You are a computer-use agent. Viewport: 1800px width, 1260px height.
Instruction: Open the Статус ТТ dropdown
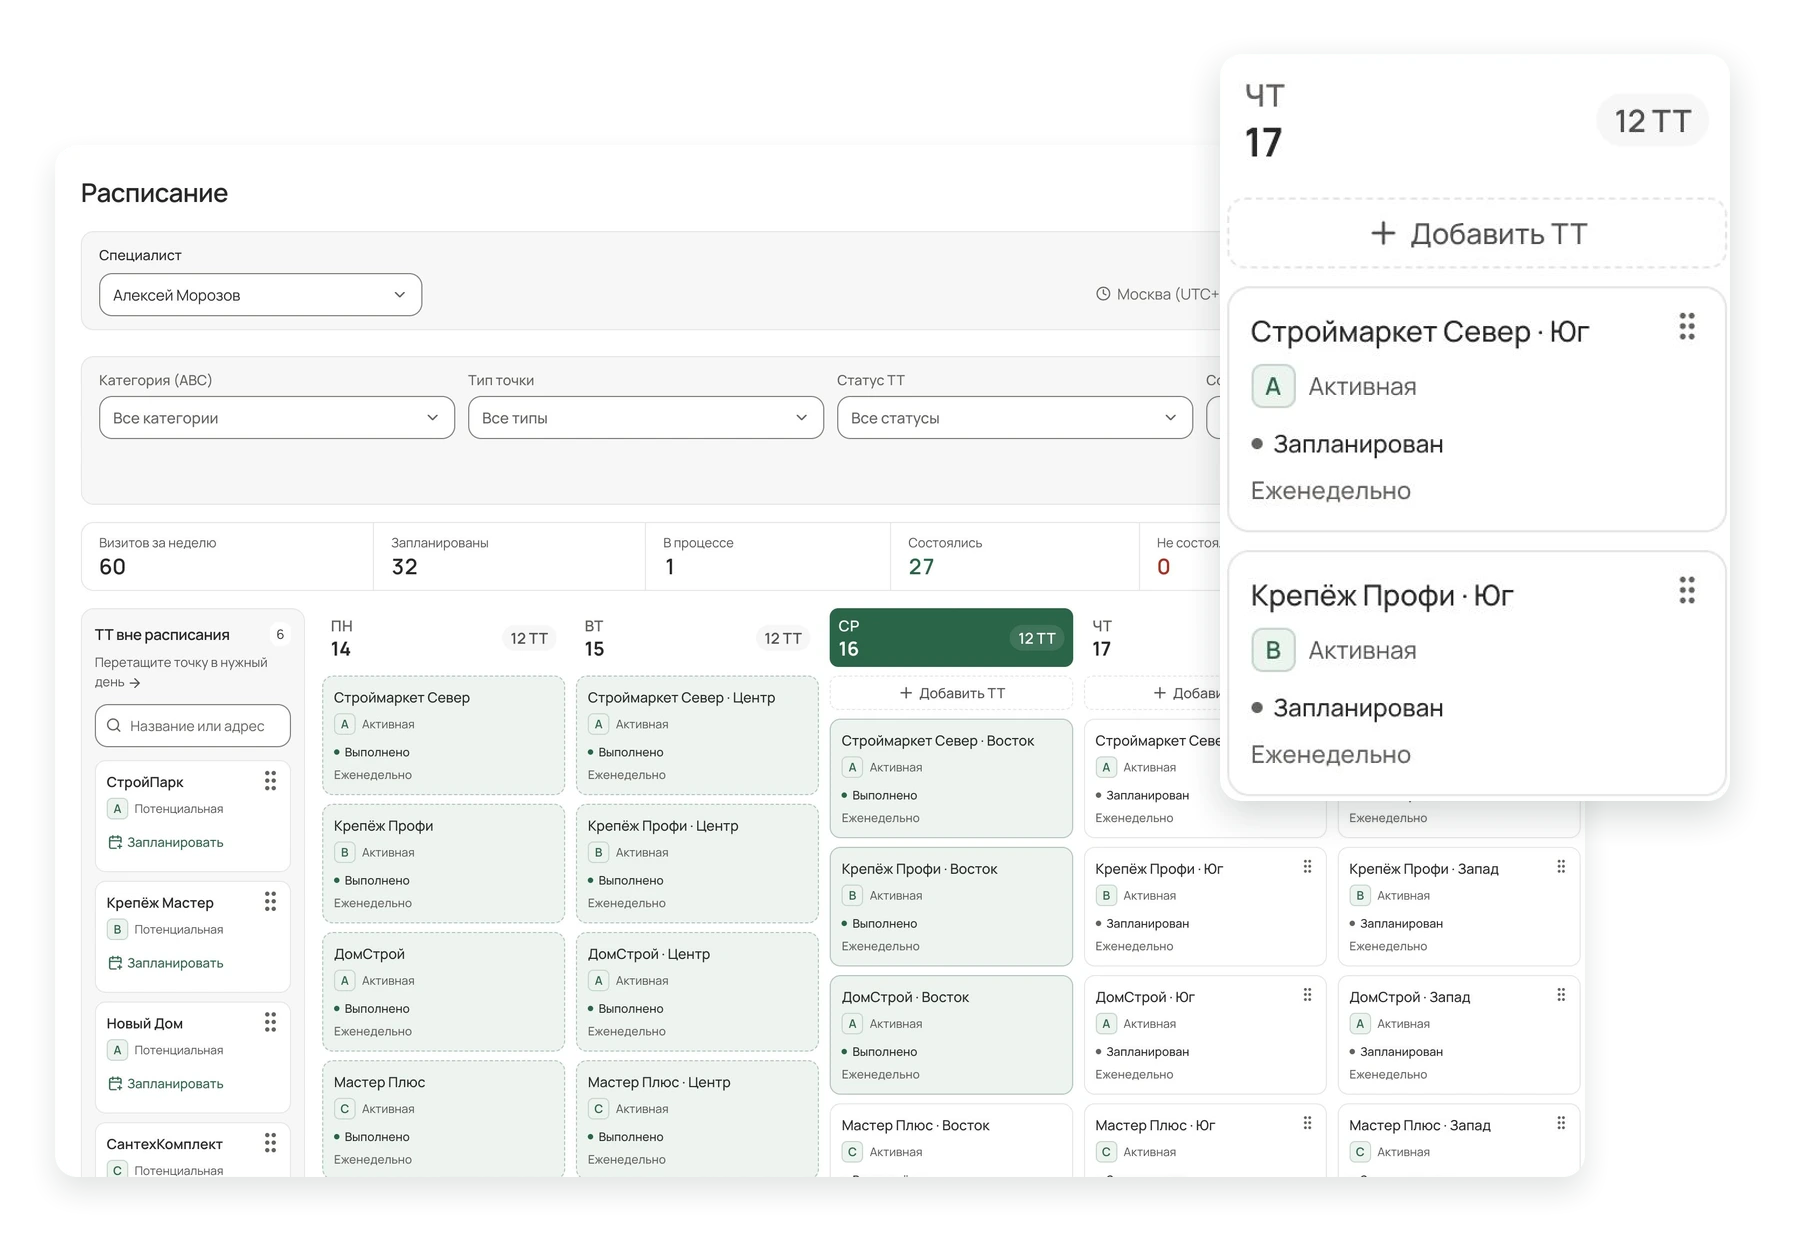click(1015, 418)
